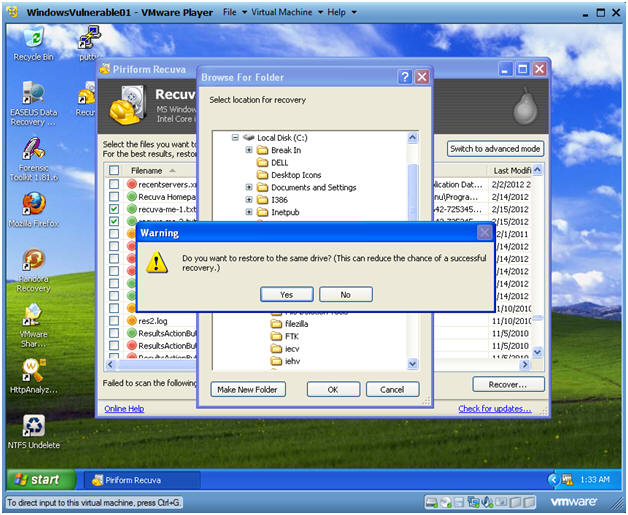Expand the Break In folder
Screen dimensions: 628x515
[x=249, y=150]
